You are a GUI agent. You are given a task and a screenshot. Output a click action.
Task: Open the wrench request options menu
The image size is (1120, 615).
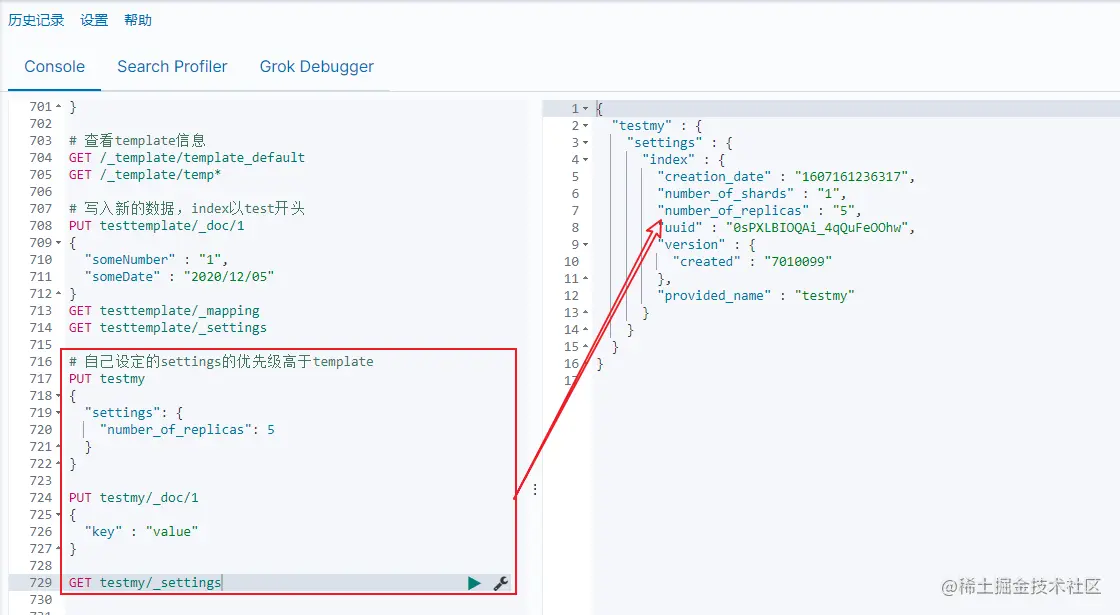click(x=501, y=583)
